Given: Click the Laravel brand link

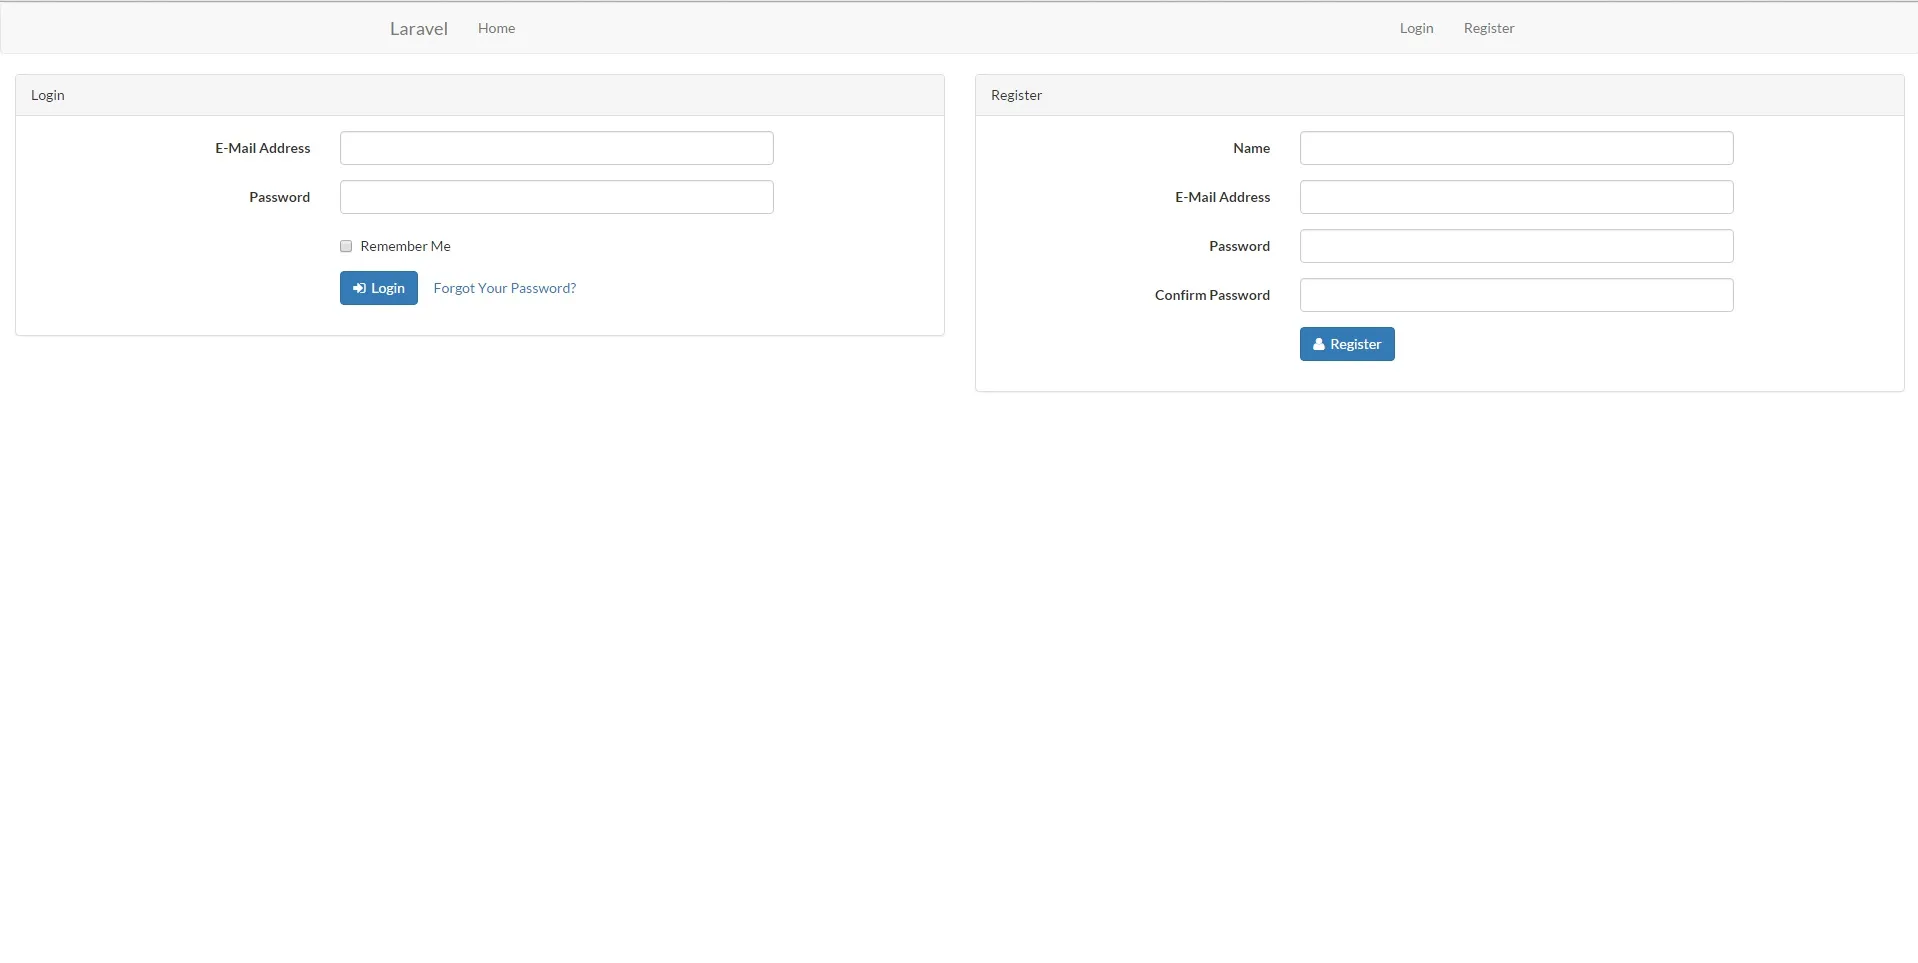Looking at the screenshot, I should (x=418, y=29).
